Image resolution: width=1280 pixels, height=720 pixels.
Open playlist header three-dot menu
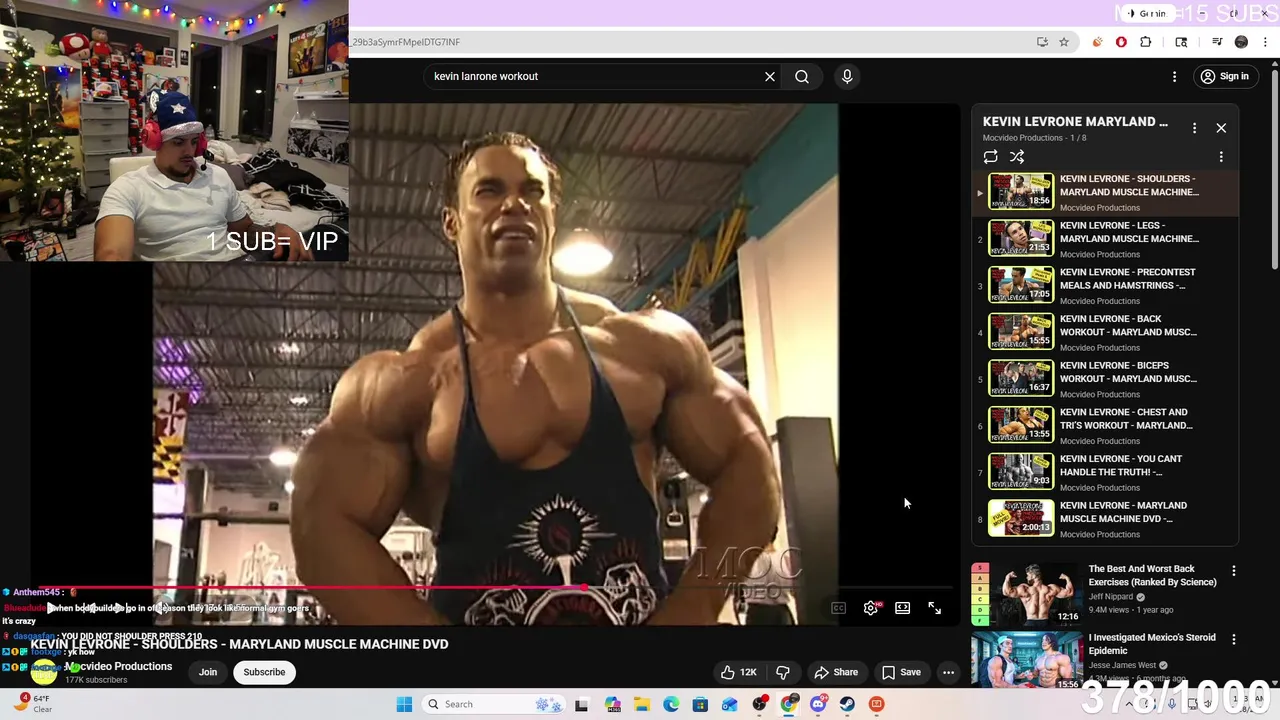click(x=1194, y=128)
